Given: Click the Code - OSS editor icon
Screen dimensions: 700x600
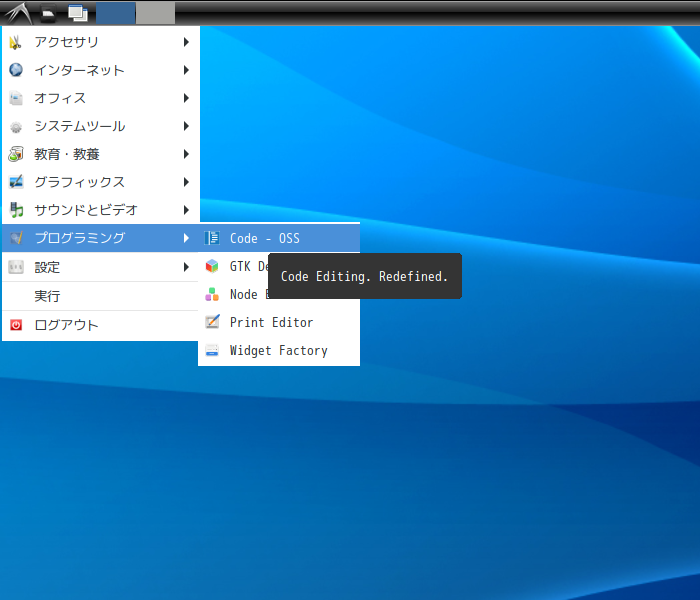Looking at the screenshot, I should point(212,238).
